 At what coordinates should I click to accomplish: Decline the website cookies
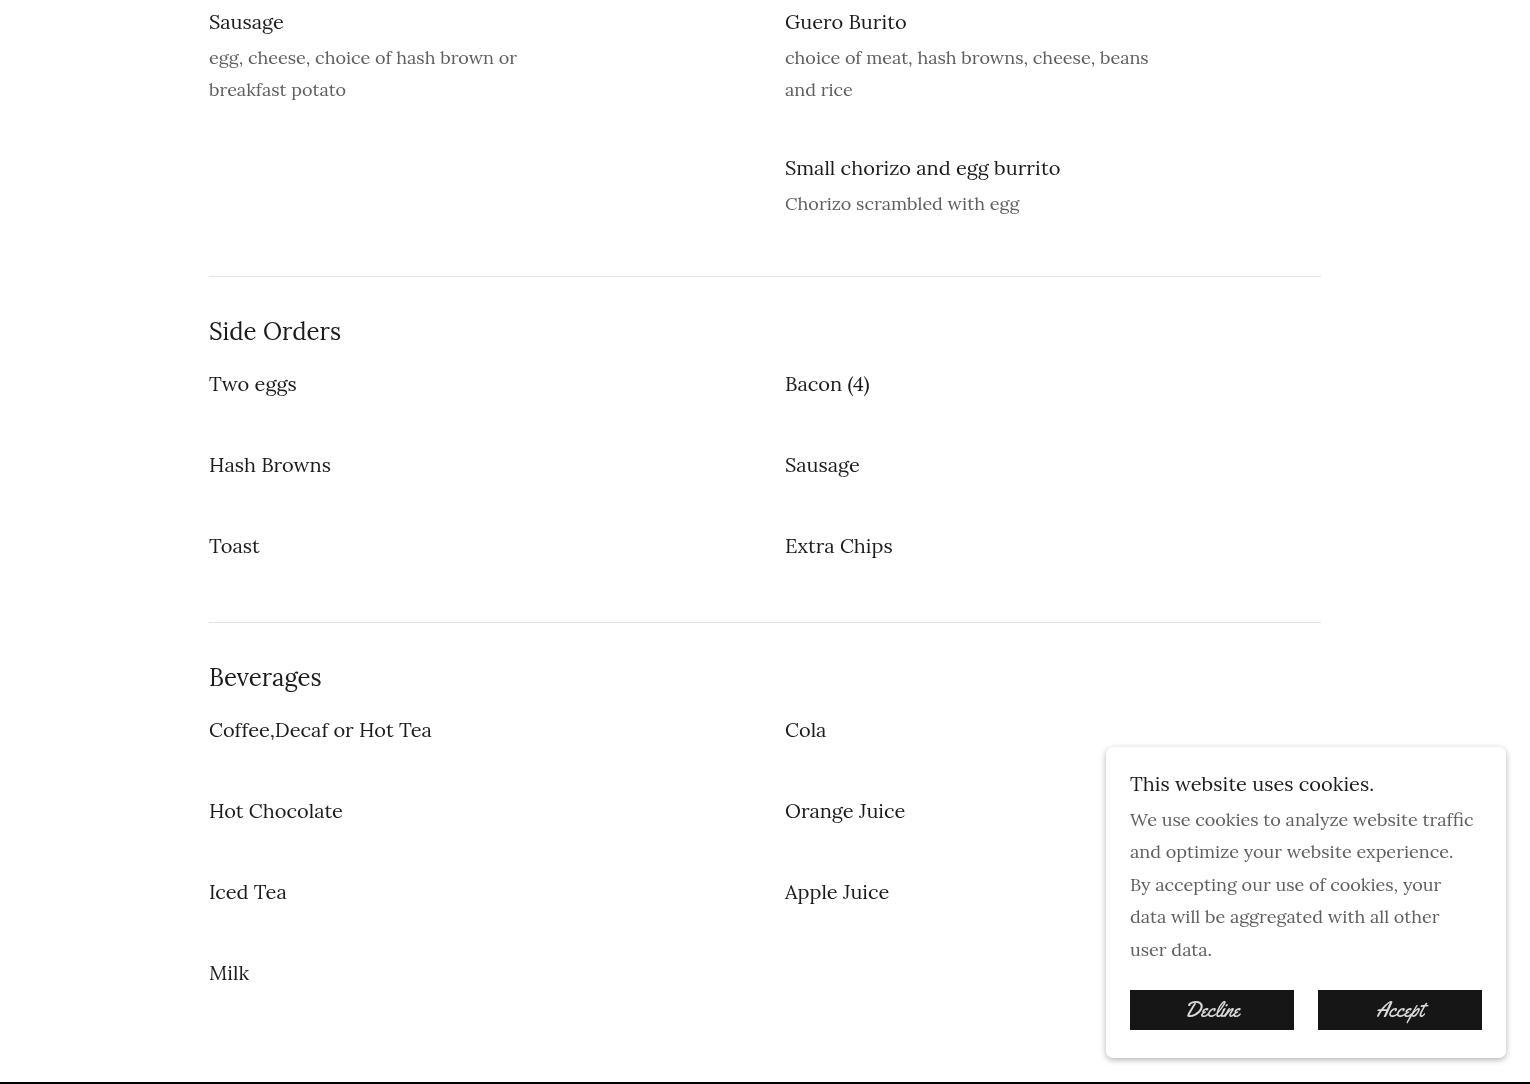(x=1211, y=1010)
